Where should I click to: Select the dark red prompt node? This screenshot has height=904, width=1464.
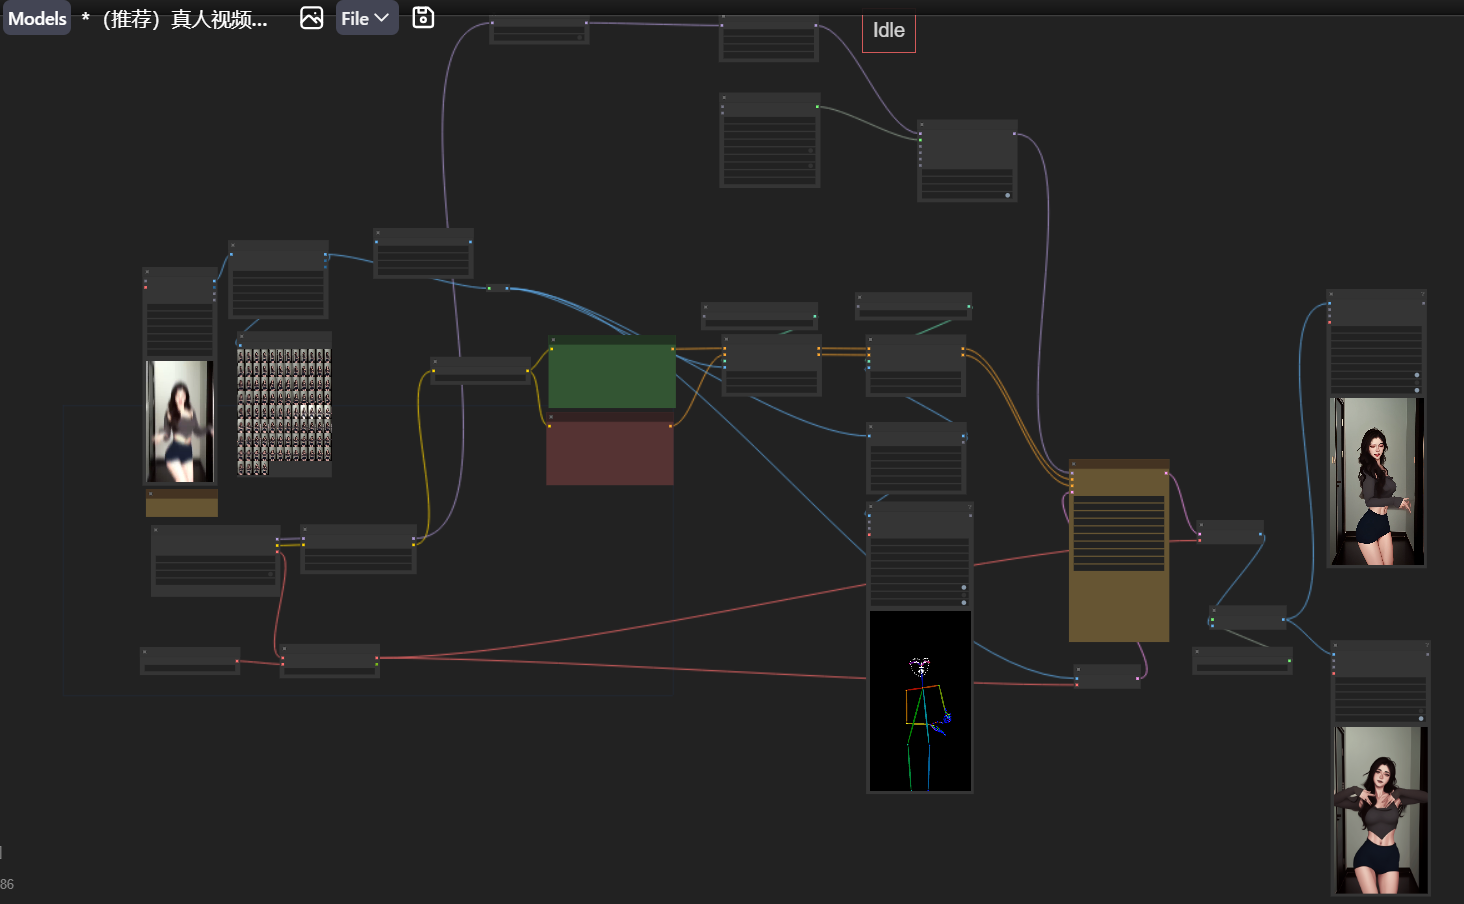(x=609, y=449)
